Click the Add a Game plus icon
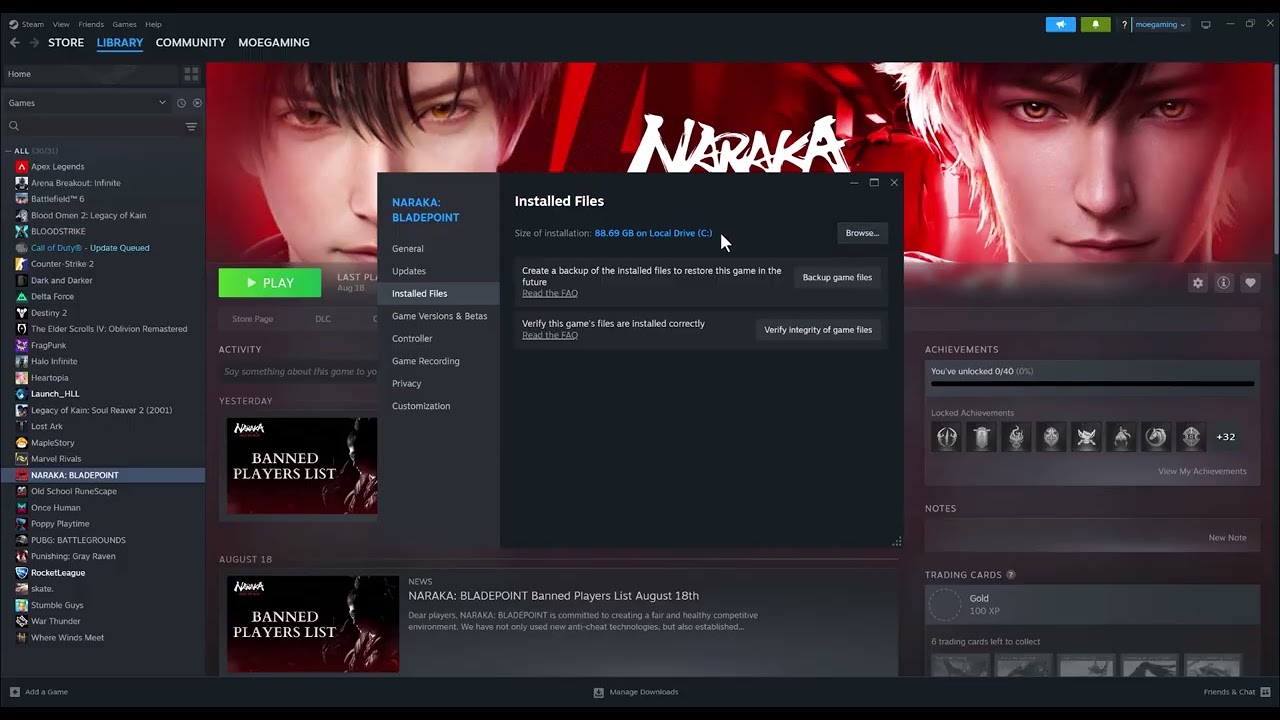 click(15, 692)
